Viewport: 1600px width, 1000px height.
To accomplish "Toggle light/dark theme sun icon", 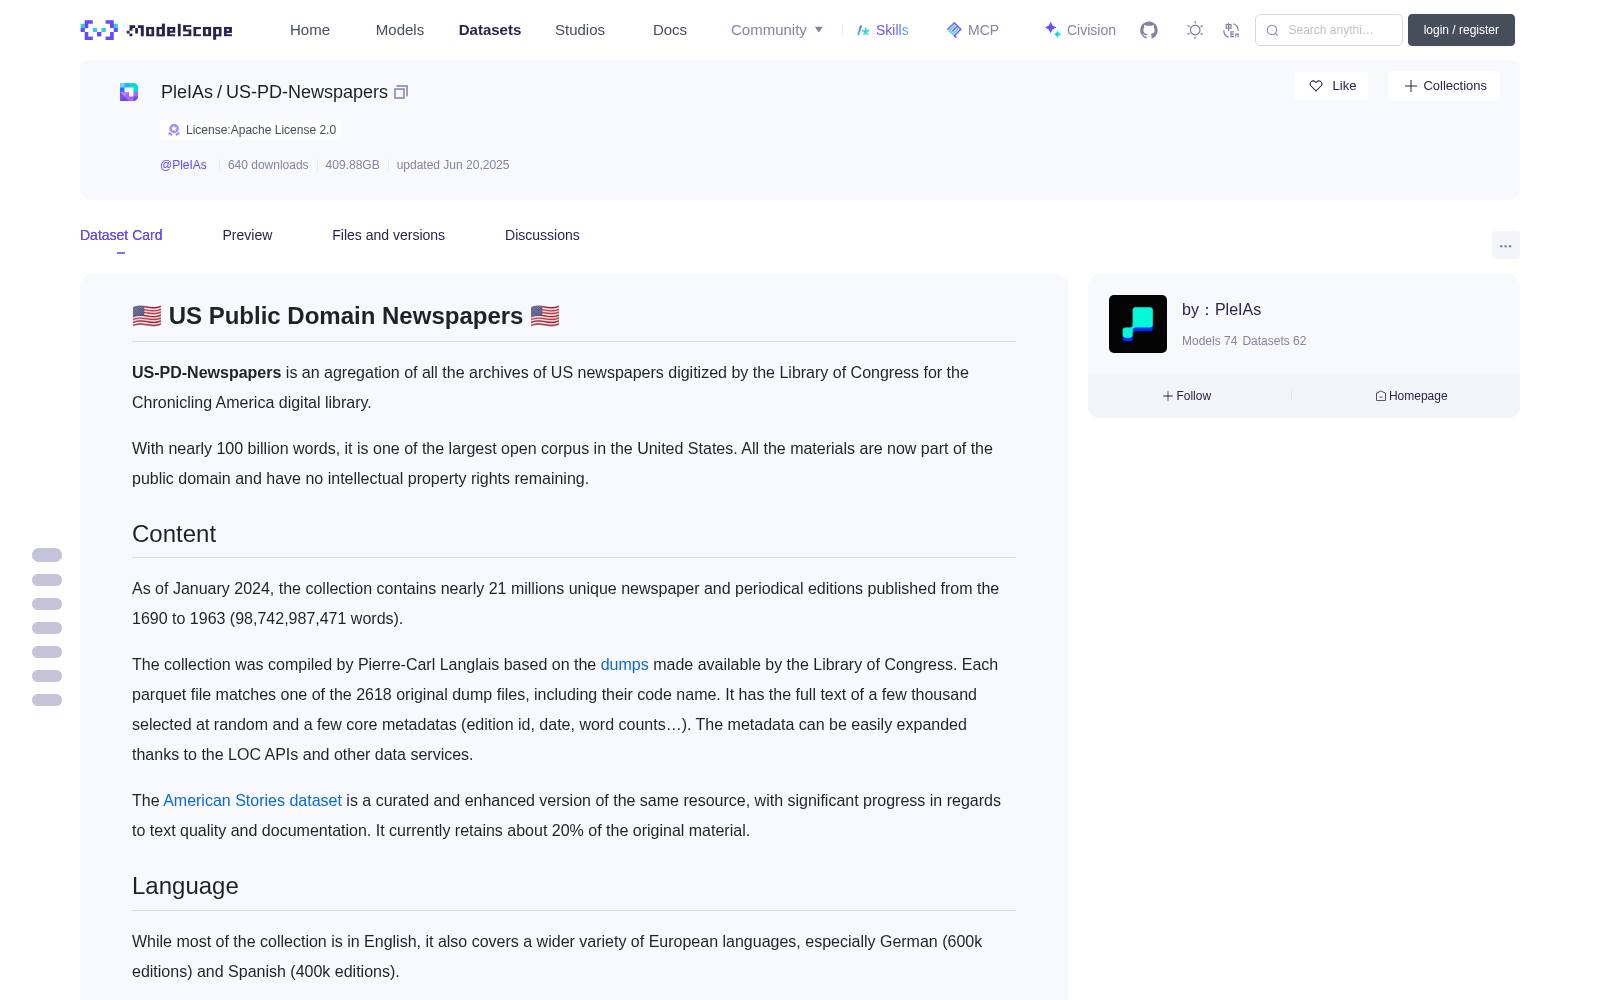I will (x=1194, y=30).
